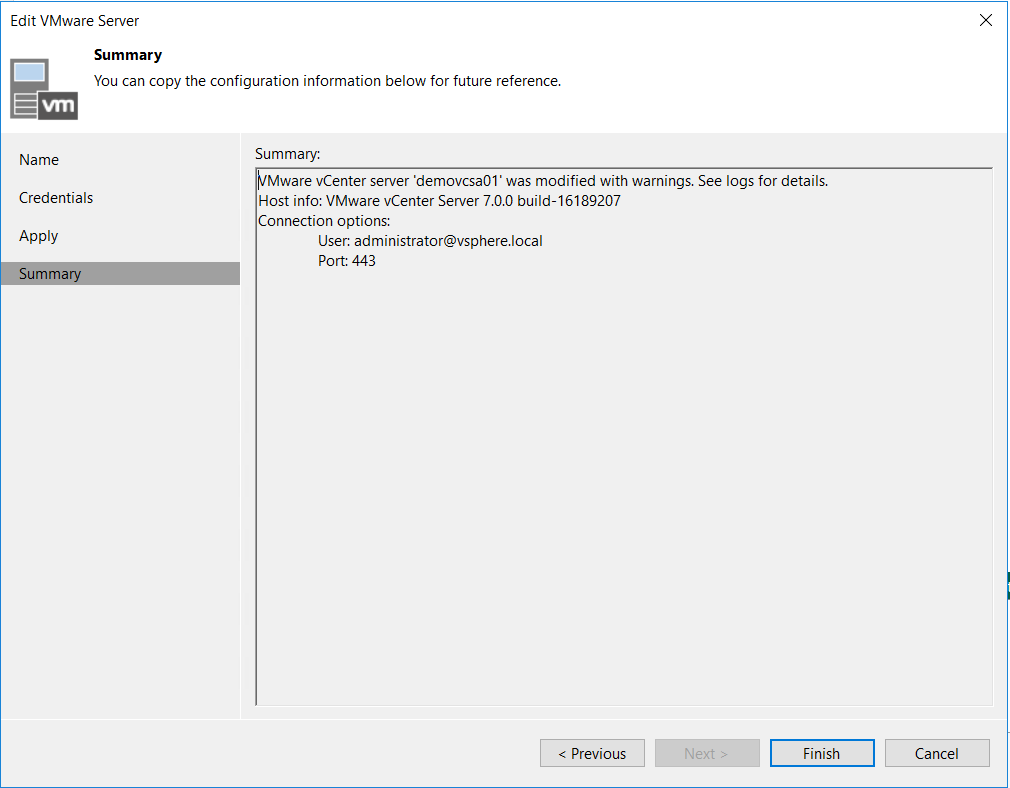Image resolution: width=1010 pixels, height=788 pixels.
Task: Click the 'Summary:' field label
Action: pyautogui.click(x=287, y=154)
